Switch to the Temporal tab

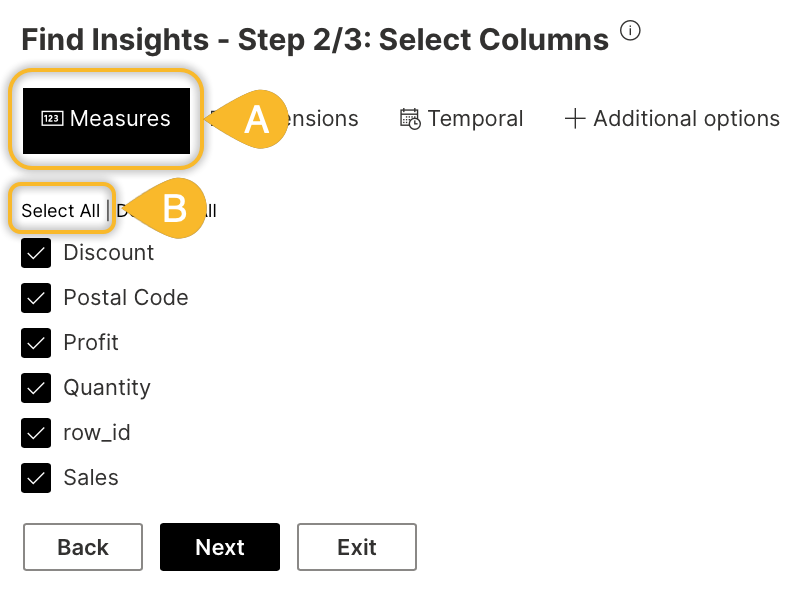point(461,119)
